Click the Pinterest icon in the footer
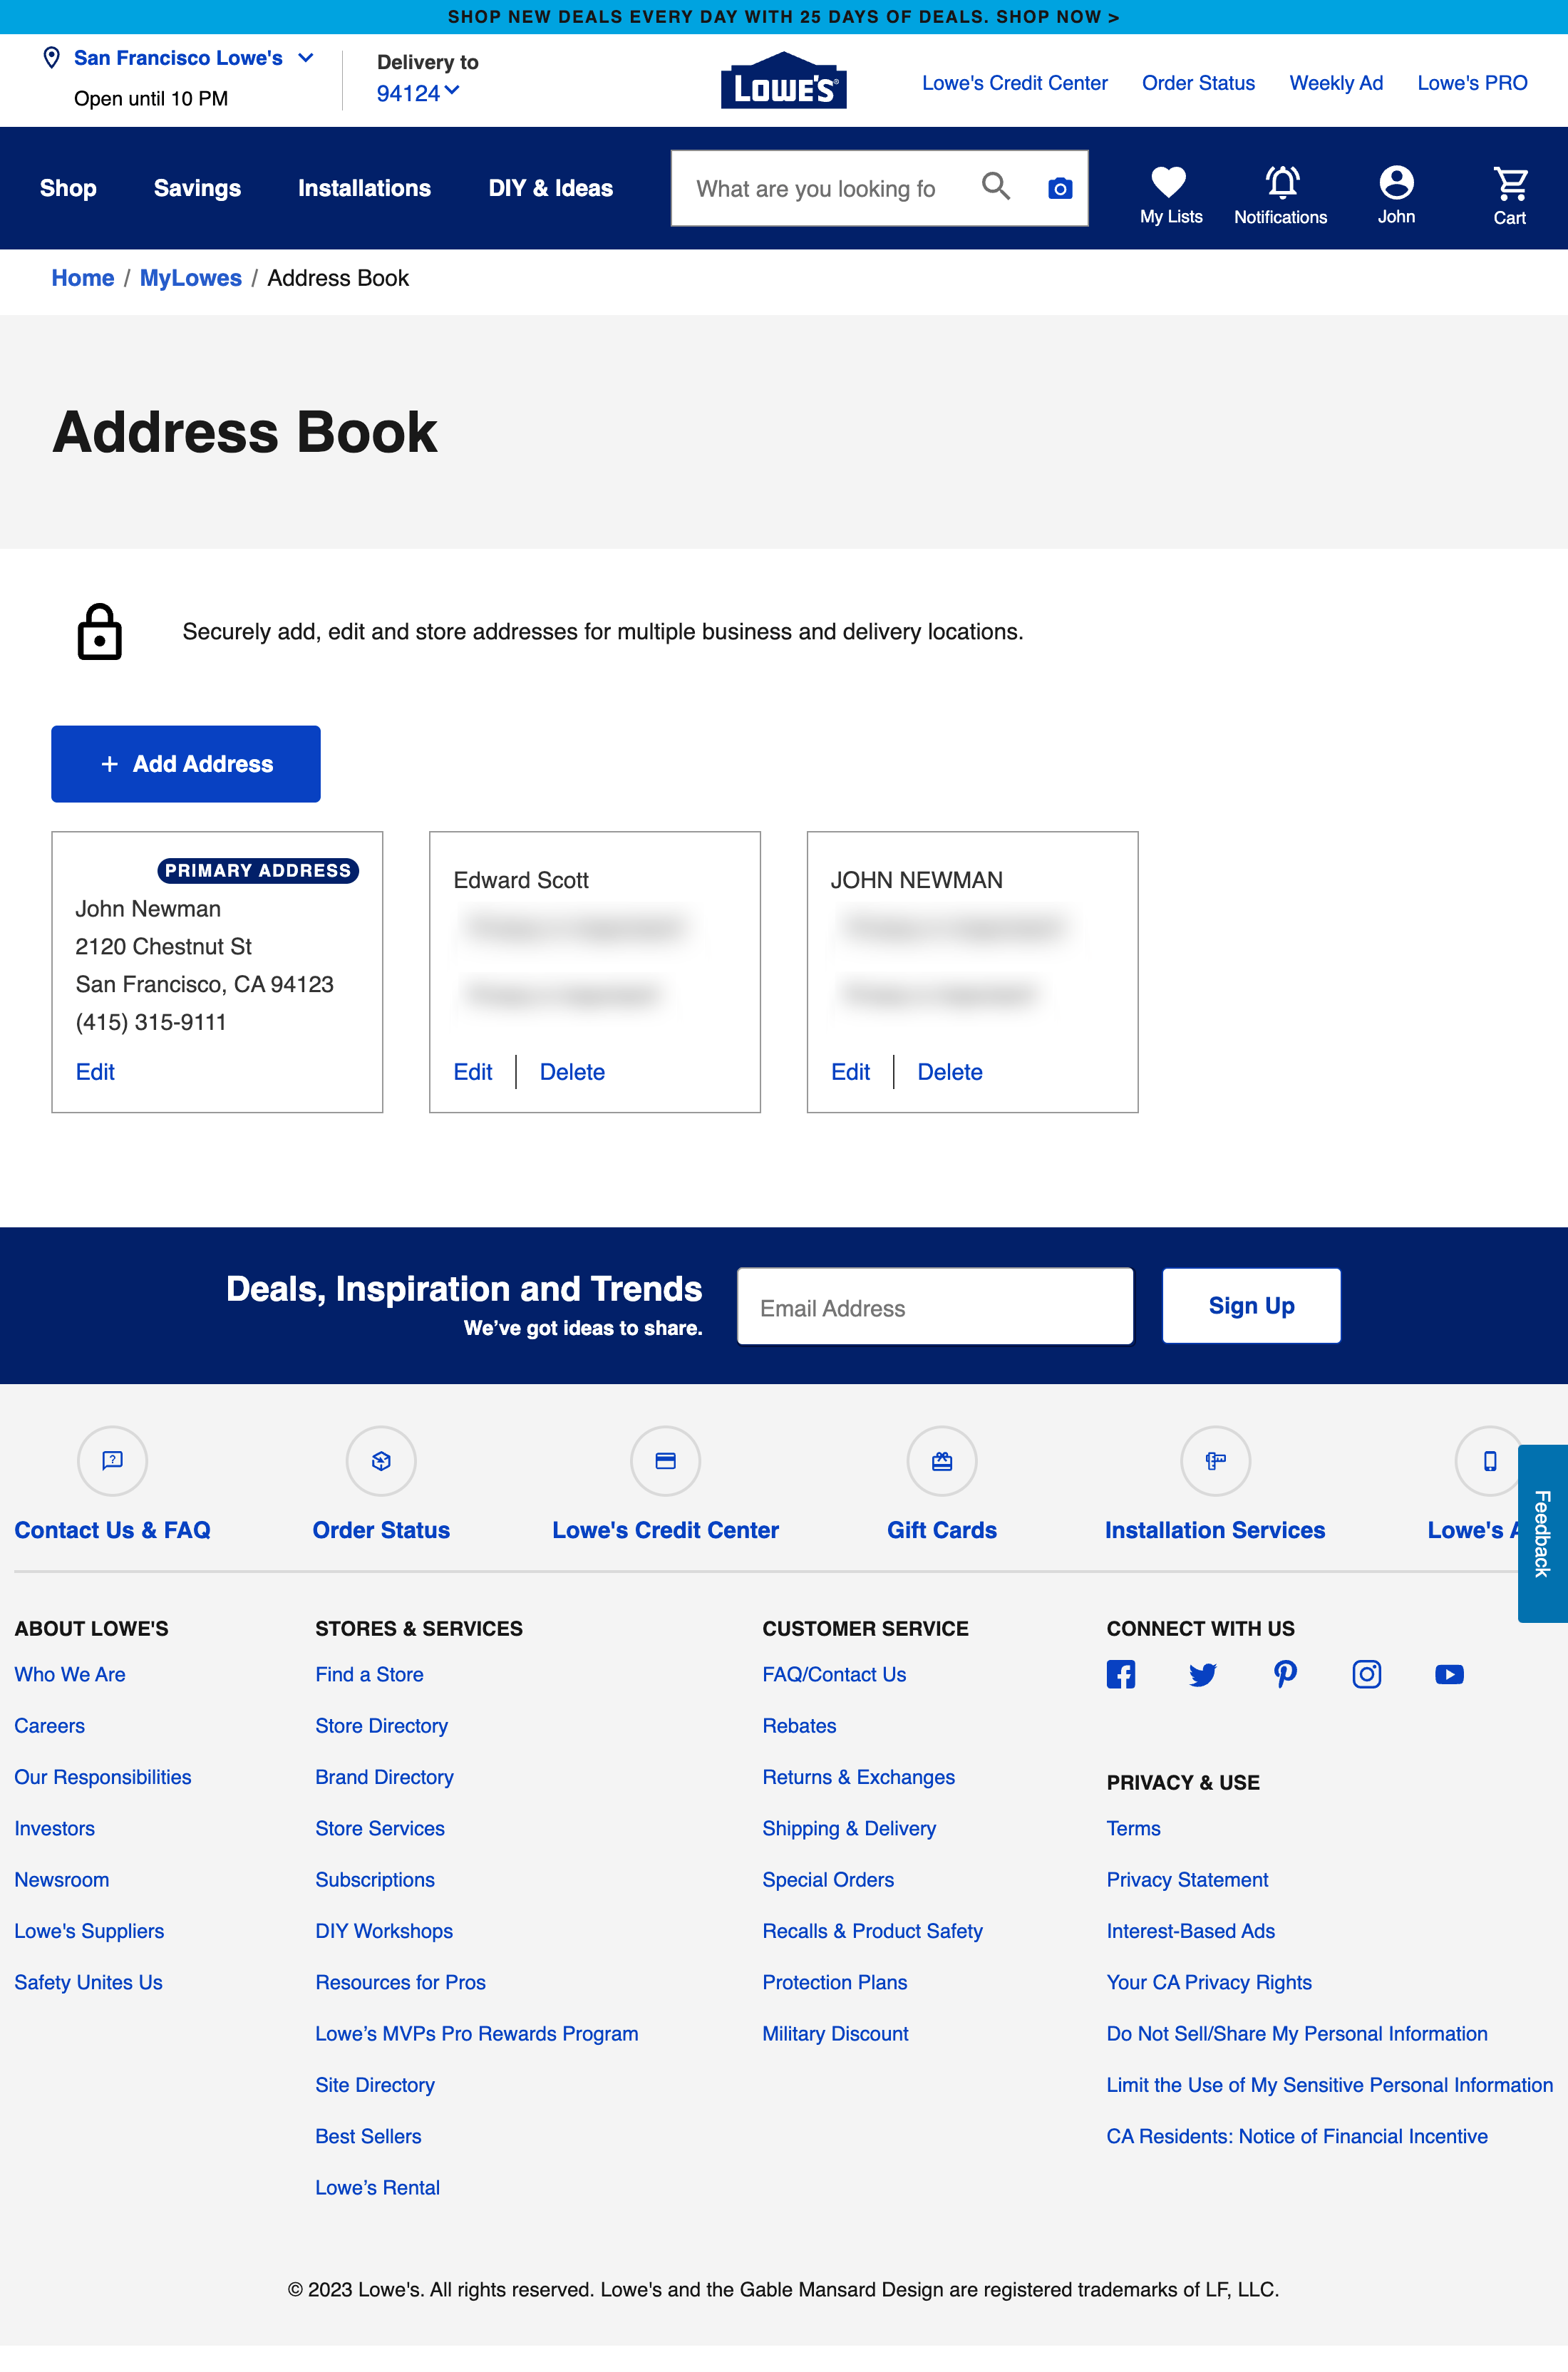The height and width of the screenshot is (2372, 1568). pos(1285,1674)
